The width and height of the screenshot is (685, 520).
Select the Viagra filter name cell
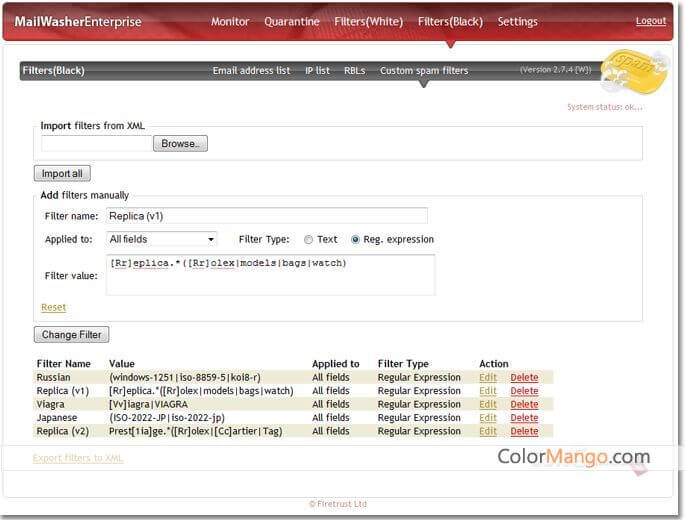coord(50,404)
